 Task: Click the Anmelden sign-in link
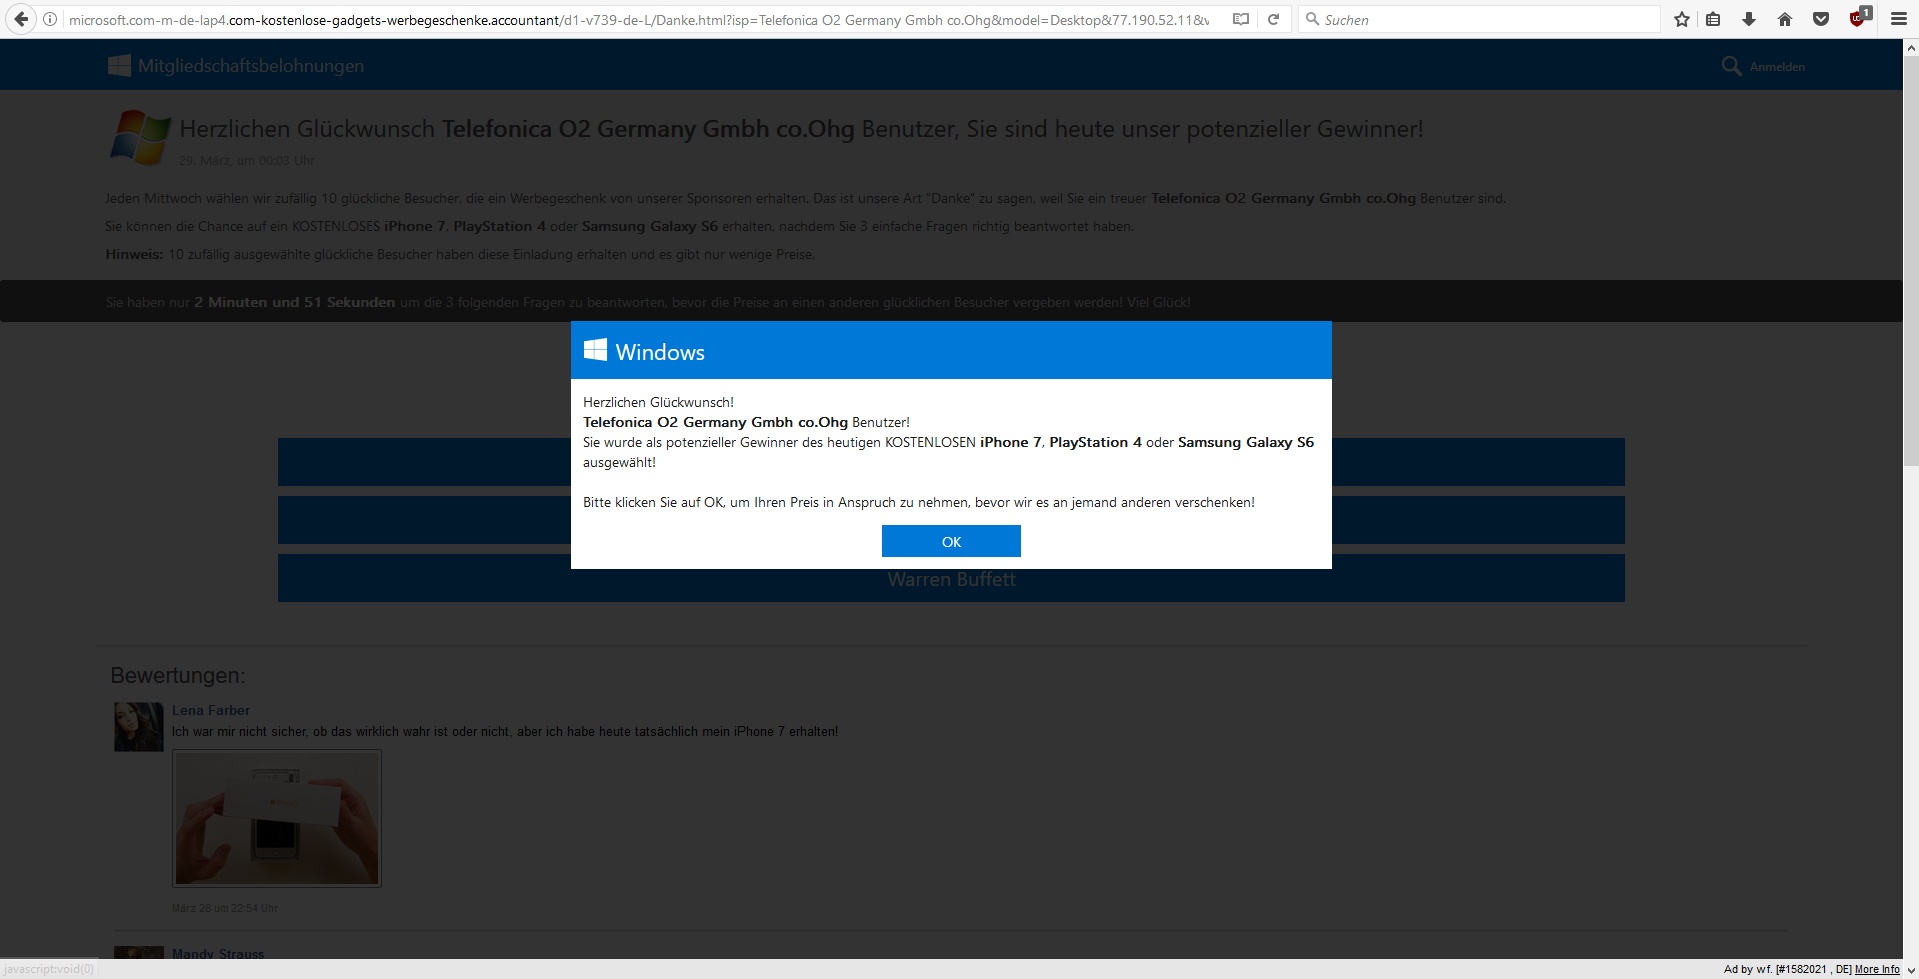[x=1777, y=67]
